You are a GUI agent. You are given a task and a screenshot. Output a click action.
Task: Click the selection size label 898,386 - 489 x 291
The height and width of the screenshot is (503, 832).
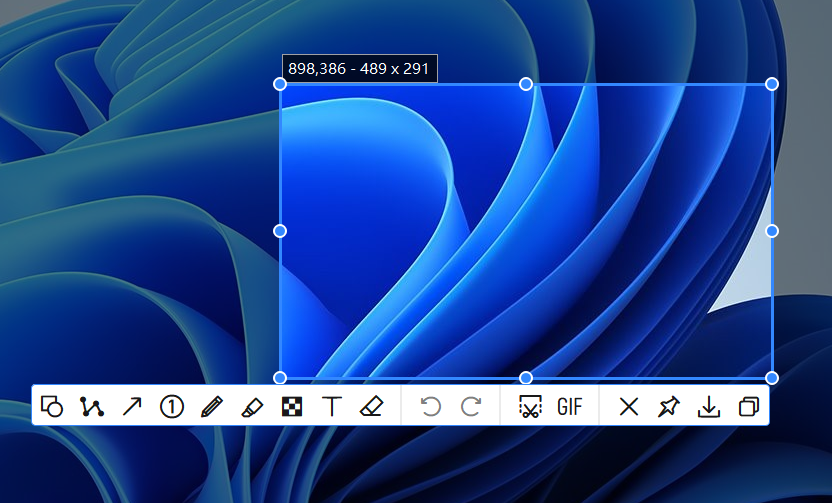359,68
